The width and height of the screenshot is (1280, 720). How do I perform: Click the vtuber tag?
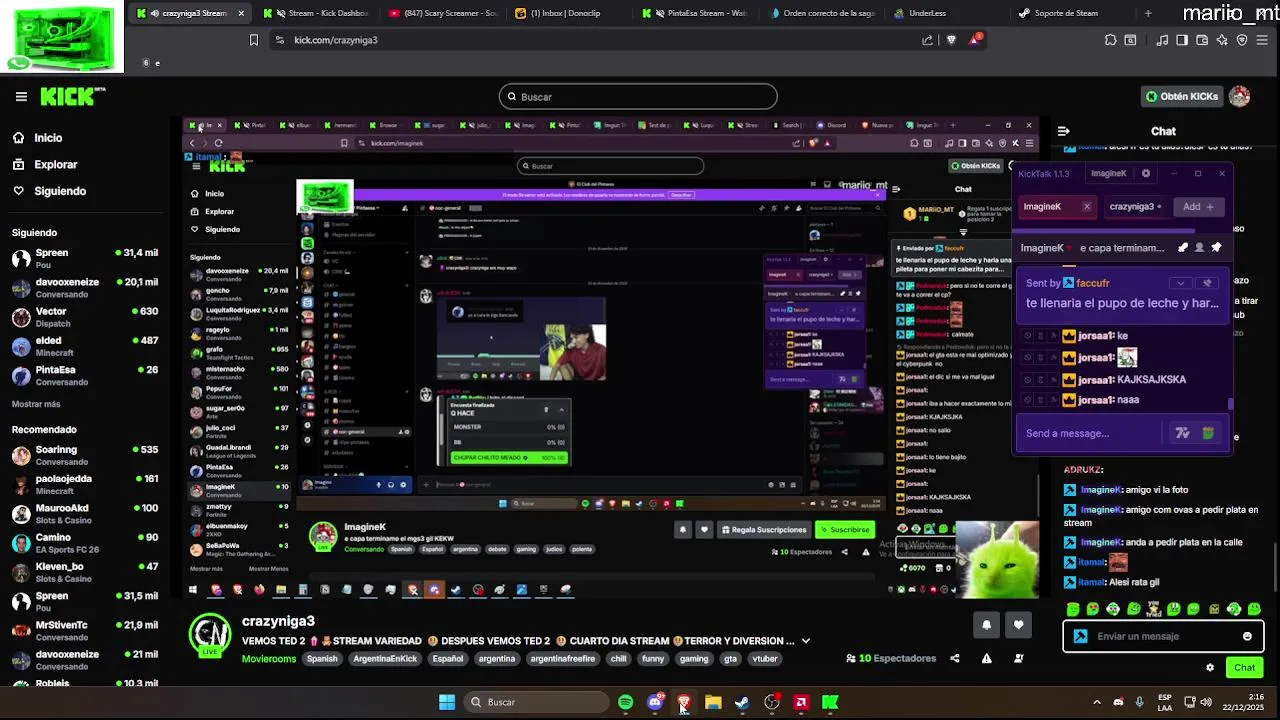(765, 659)
